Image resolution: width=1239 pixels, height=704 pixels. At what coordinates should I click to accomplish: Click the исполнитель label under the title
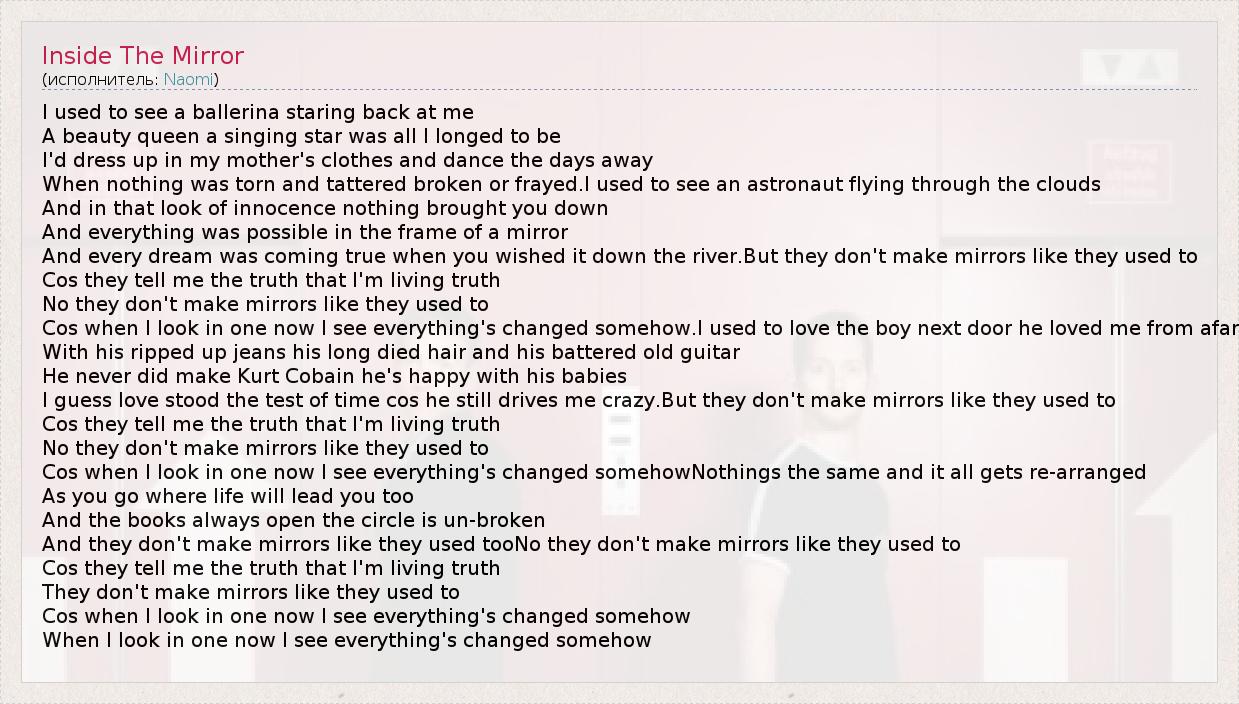tap(102, 79)
